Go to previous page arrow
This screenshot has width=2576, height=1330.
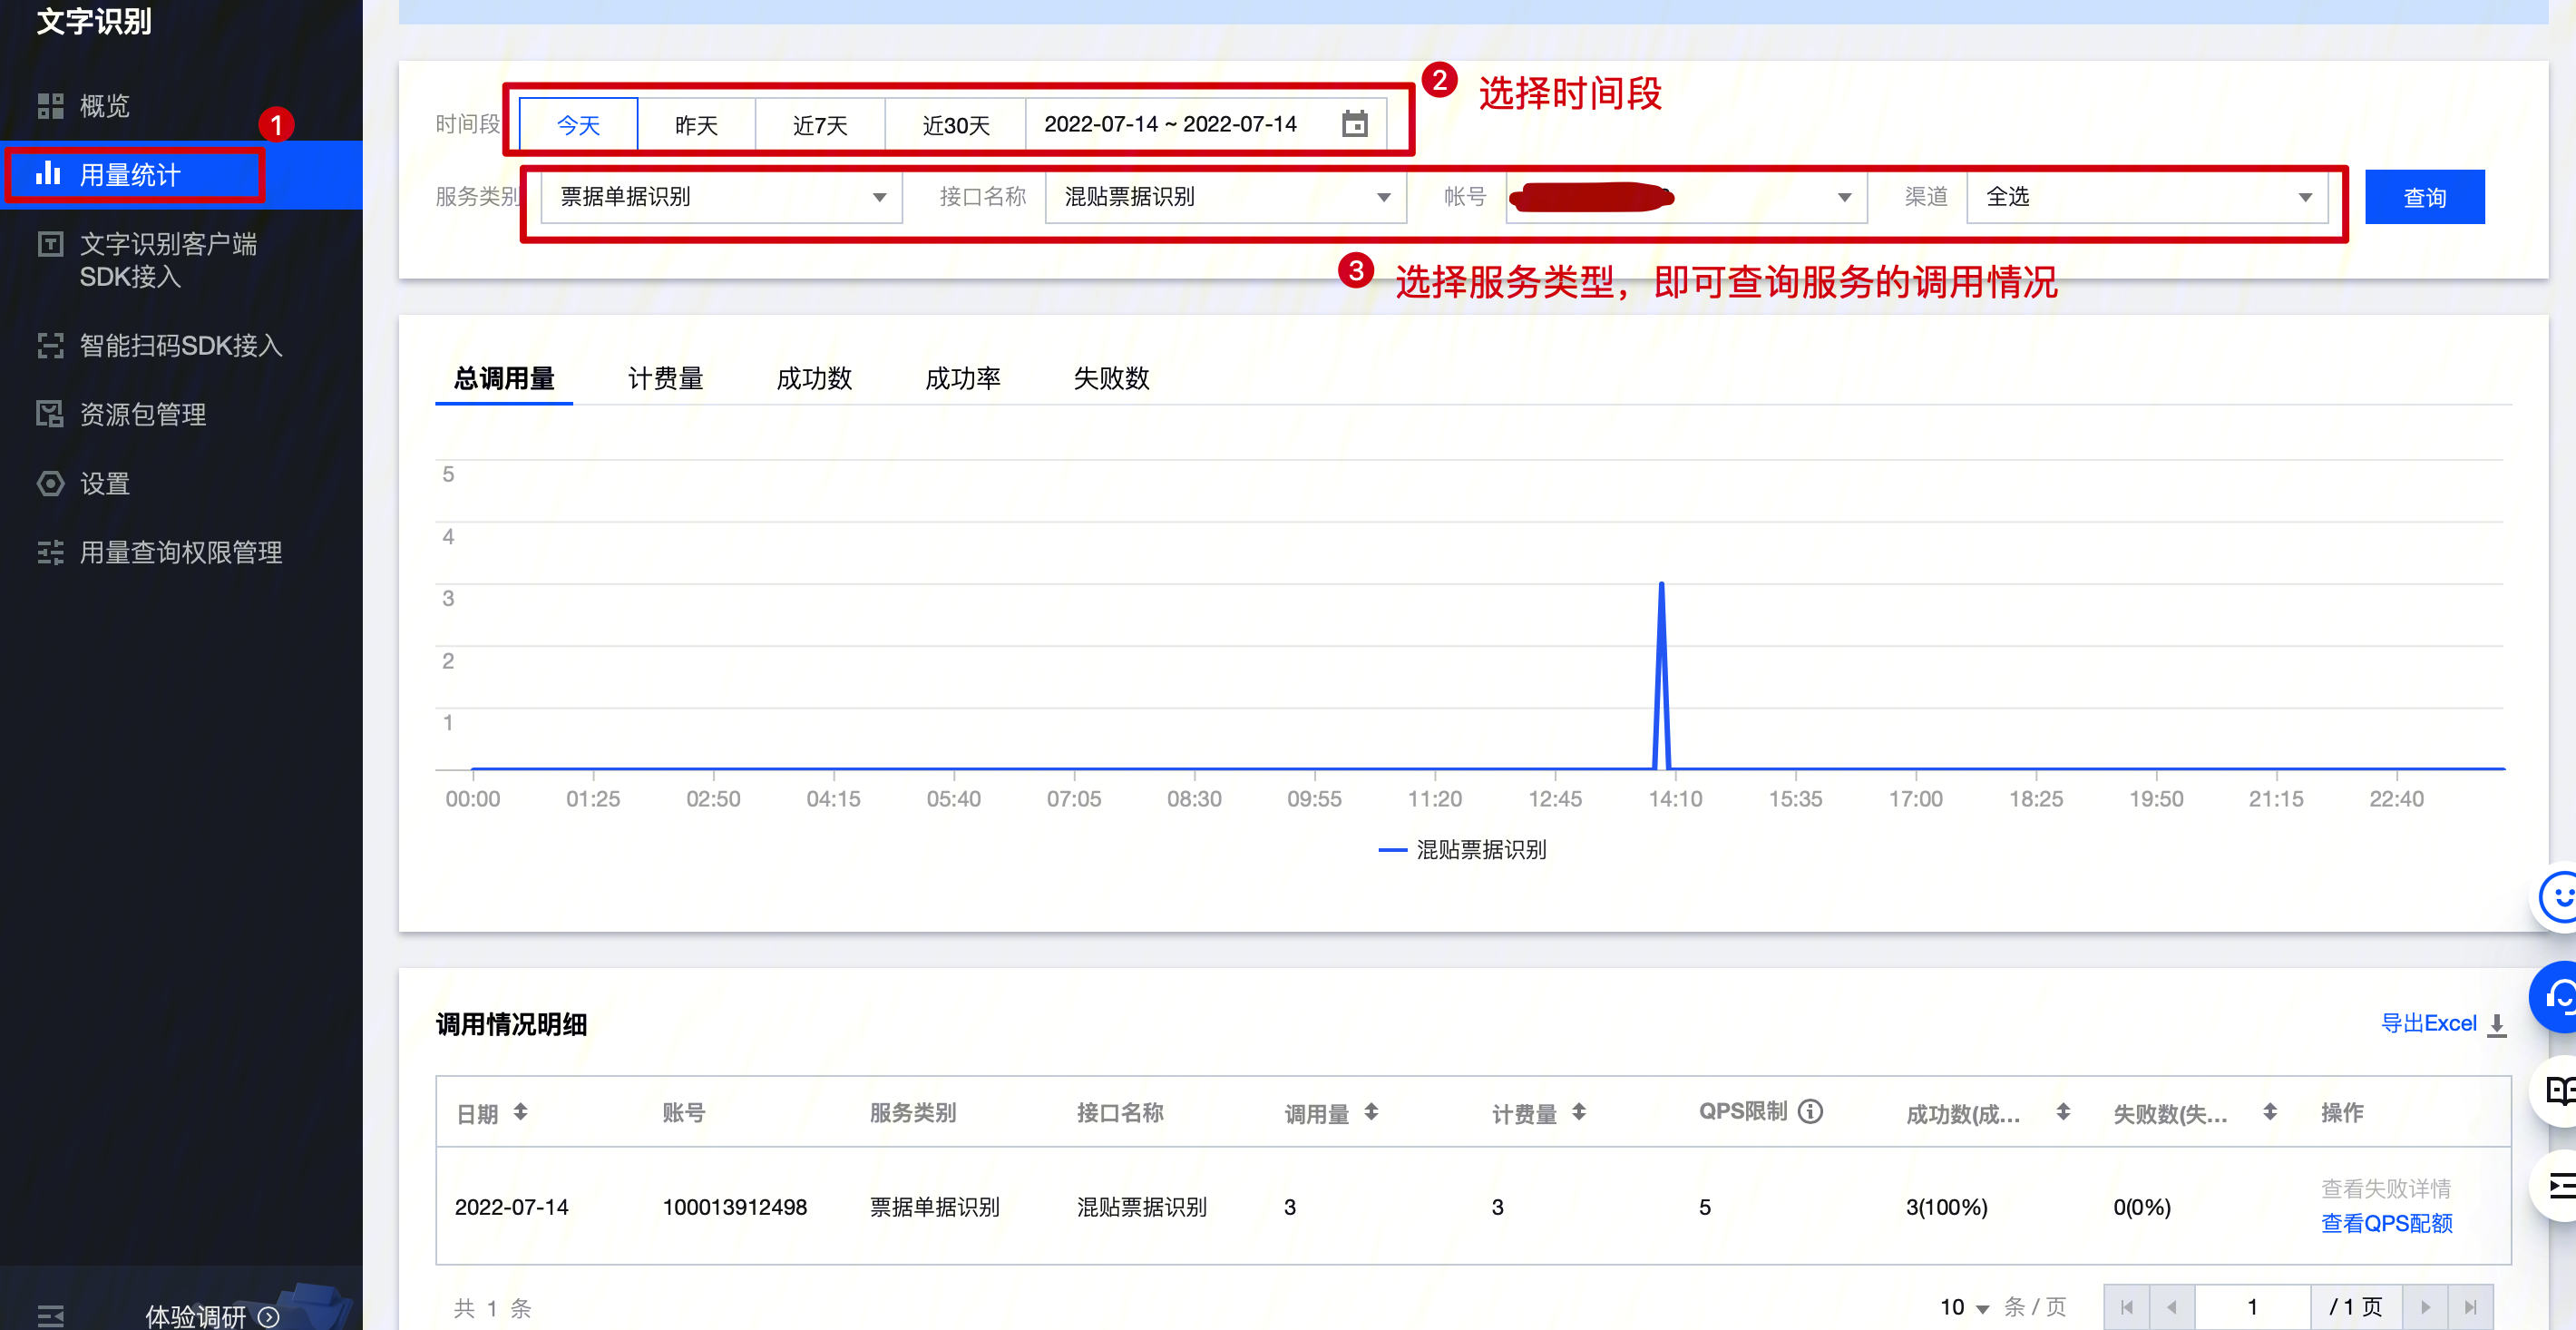click(x=2171, y=1307)
